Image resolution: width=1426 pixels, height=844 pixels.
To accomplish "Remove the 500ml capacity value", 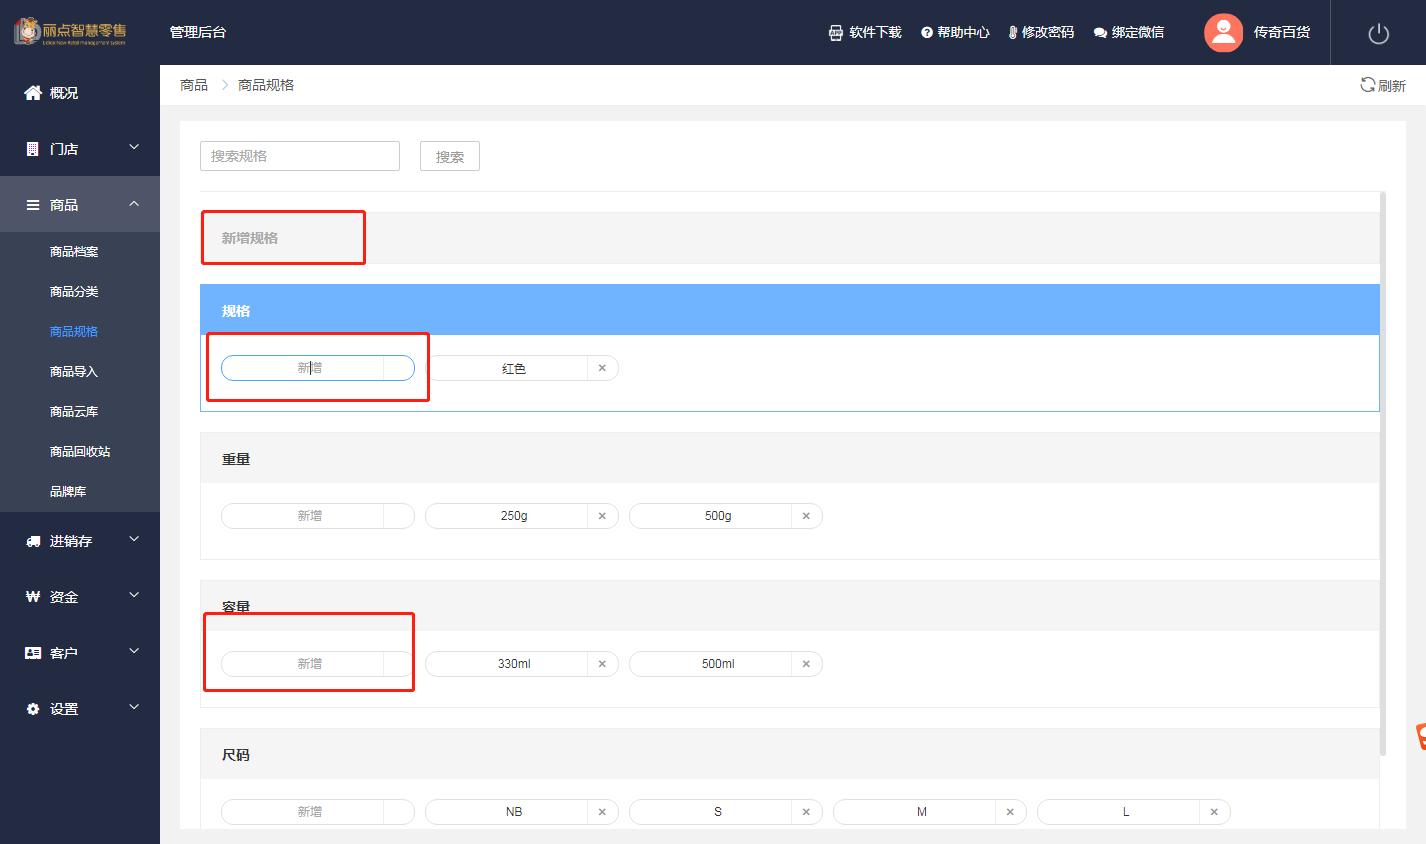I will pyautogui.click(x=806, y=664).
